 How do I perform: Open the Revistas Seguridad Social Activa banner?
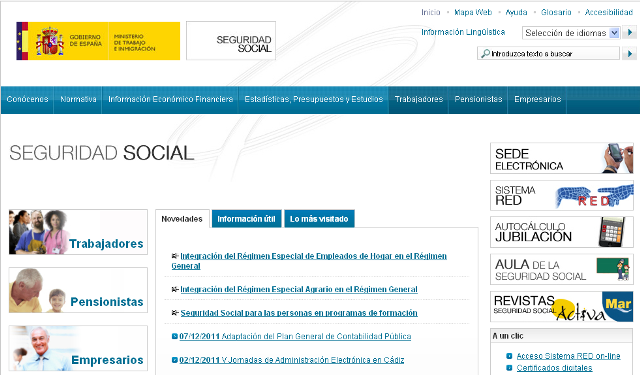click(562, 306)
